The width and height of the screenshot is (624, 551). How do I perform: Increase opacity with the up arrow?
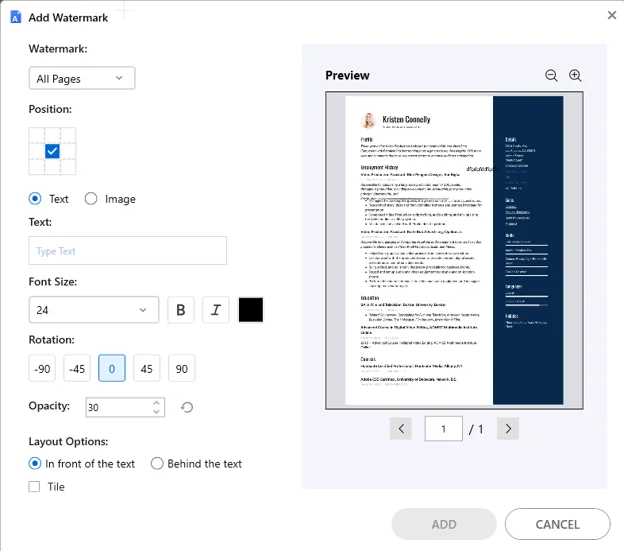(156, 403)
